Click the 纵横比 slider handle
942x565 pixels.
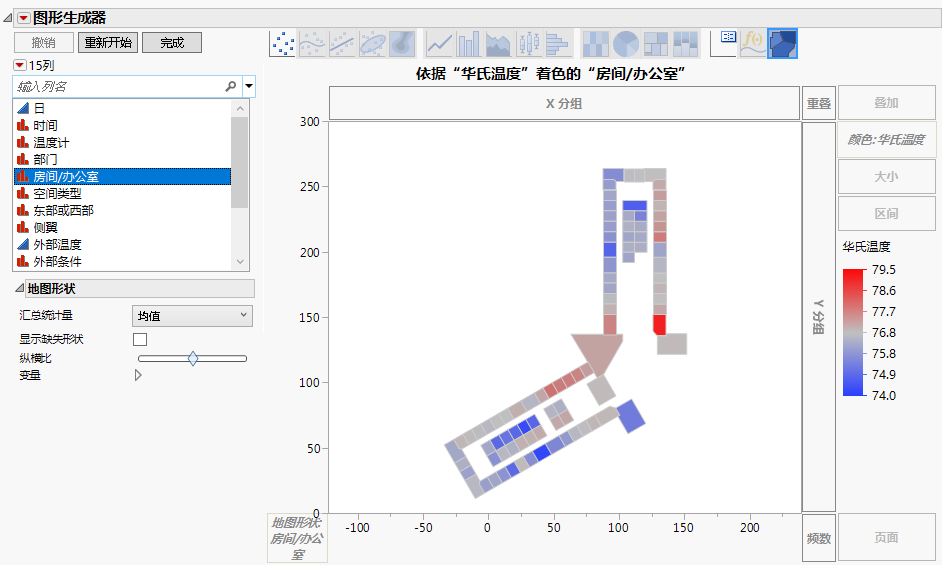pyautogui.click(x=193, y=359)
